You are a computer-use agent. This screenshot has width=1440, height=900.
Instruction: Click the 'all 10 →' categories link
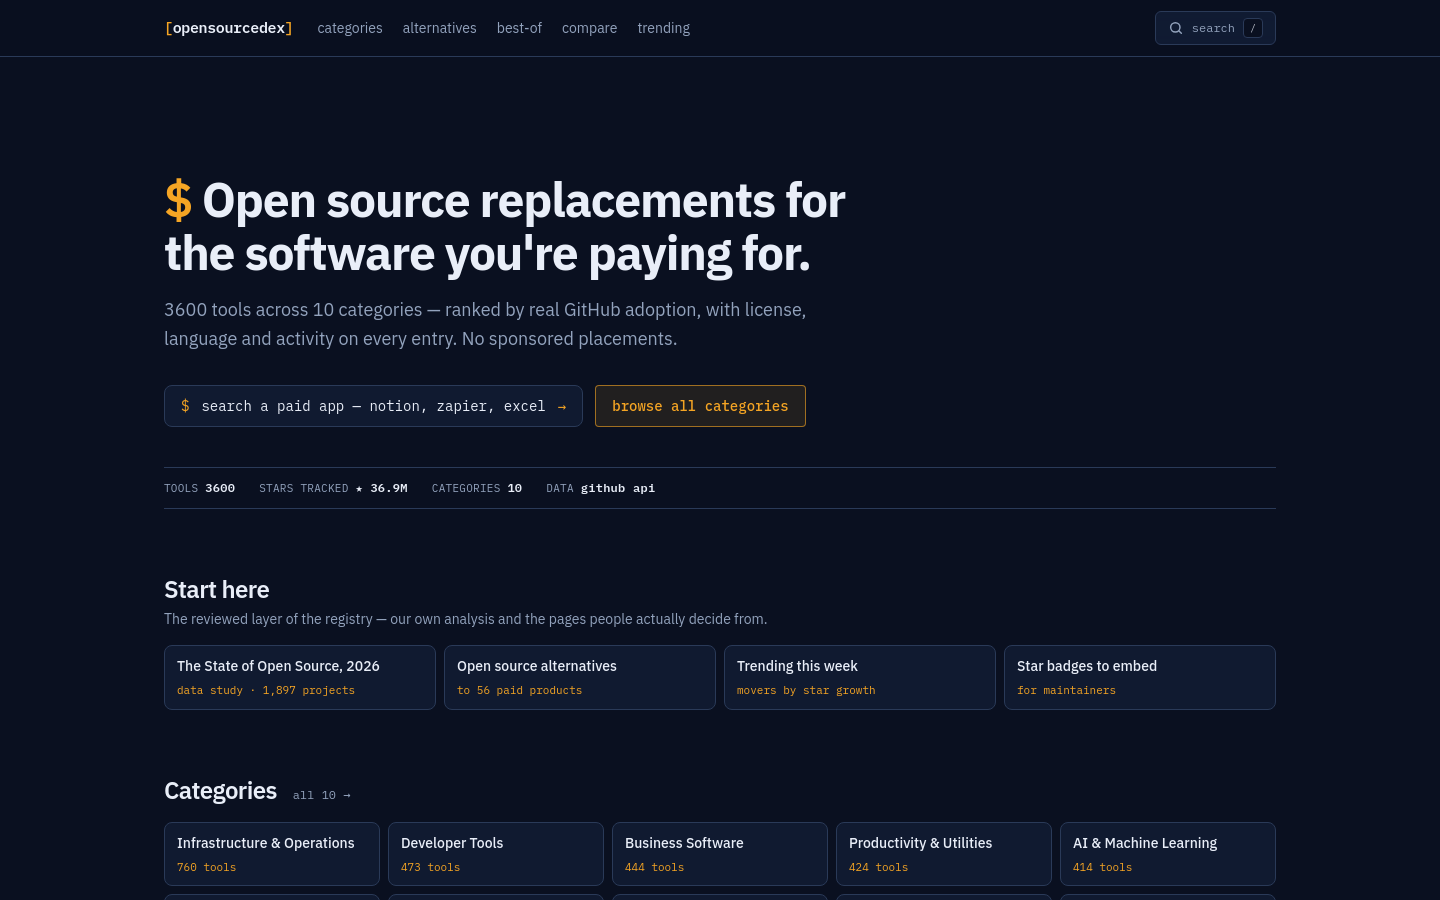(x=321, y=795)
